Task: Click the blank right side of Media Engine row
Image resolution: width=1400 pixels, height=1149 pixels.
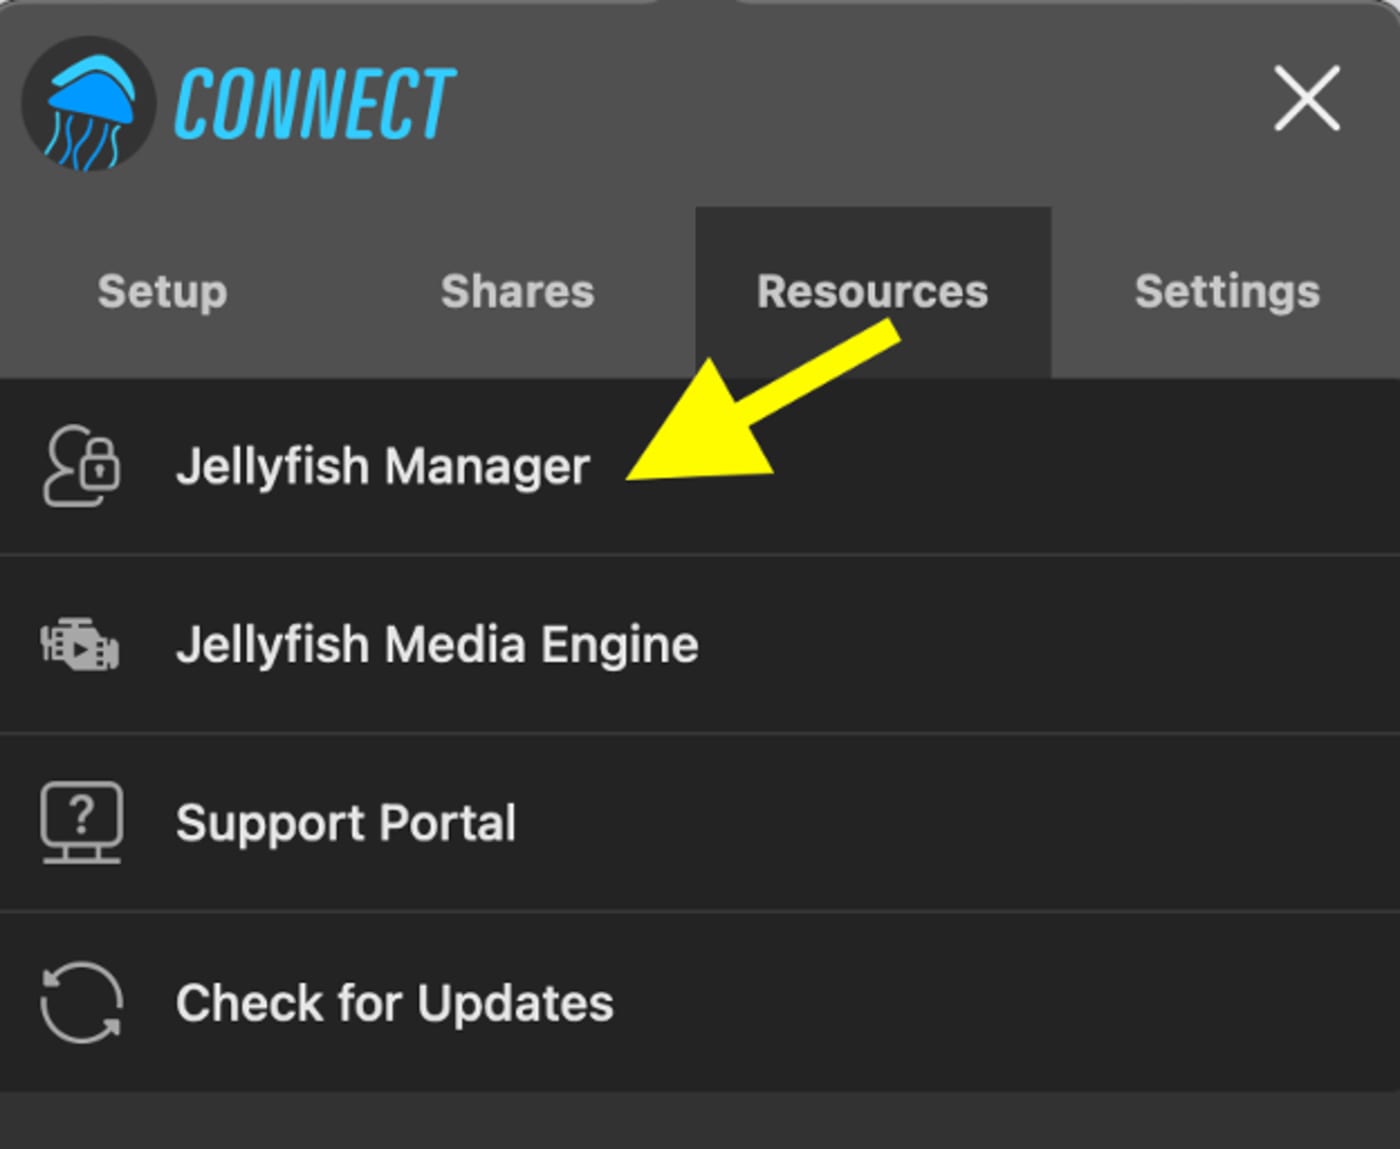Action: (1049, 645)
